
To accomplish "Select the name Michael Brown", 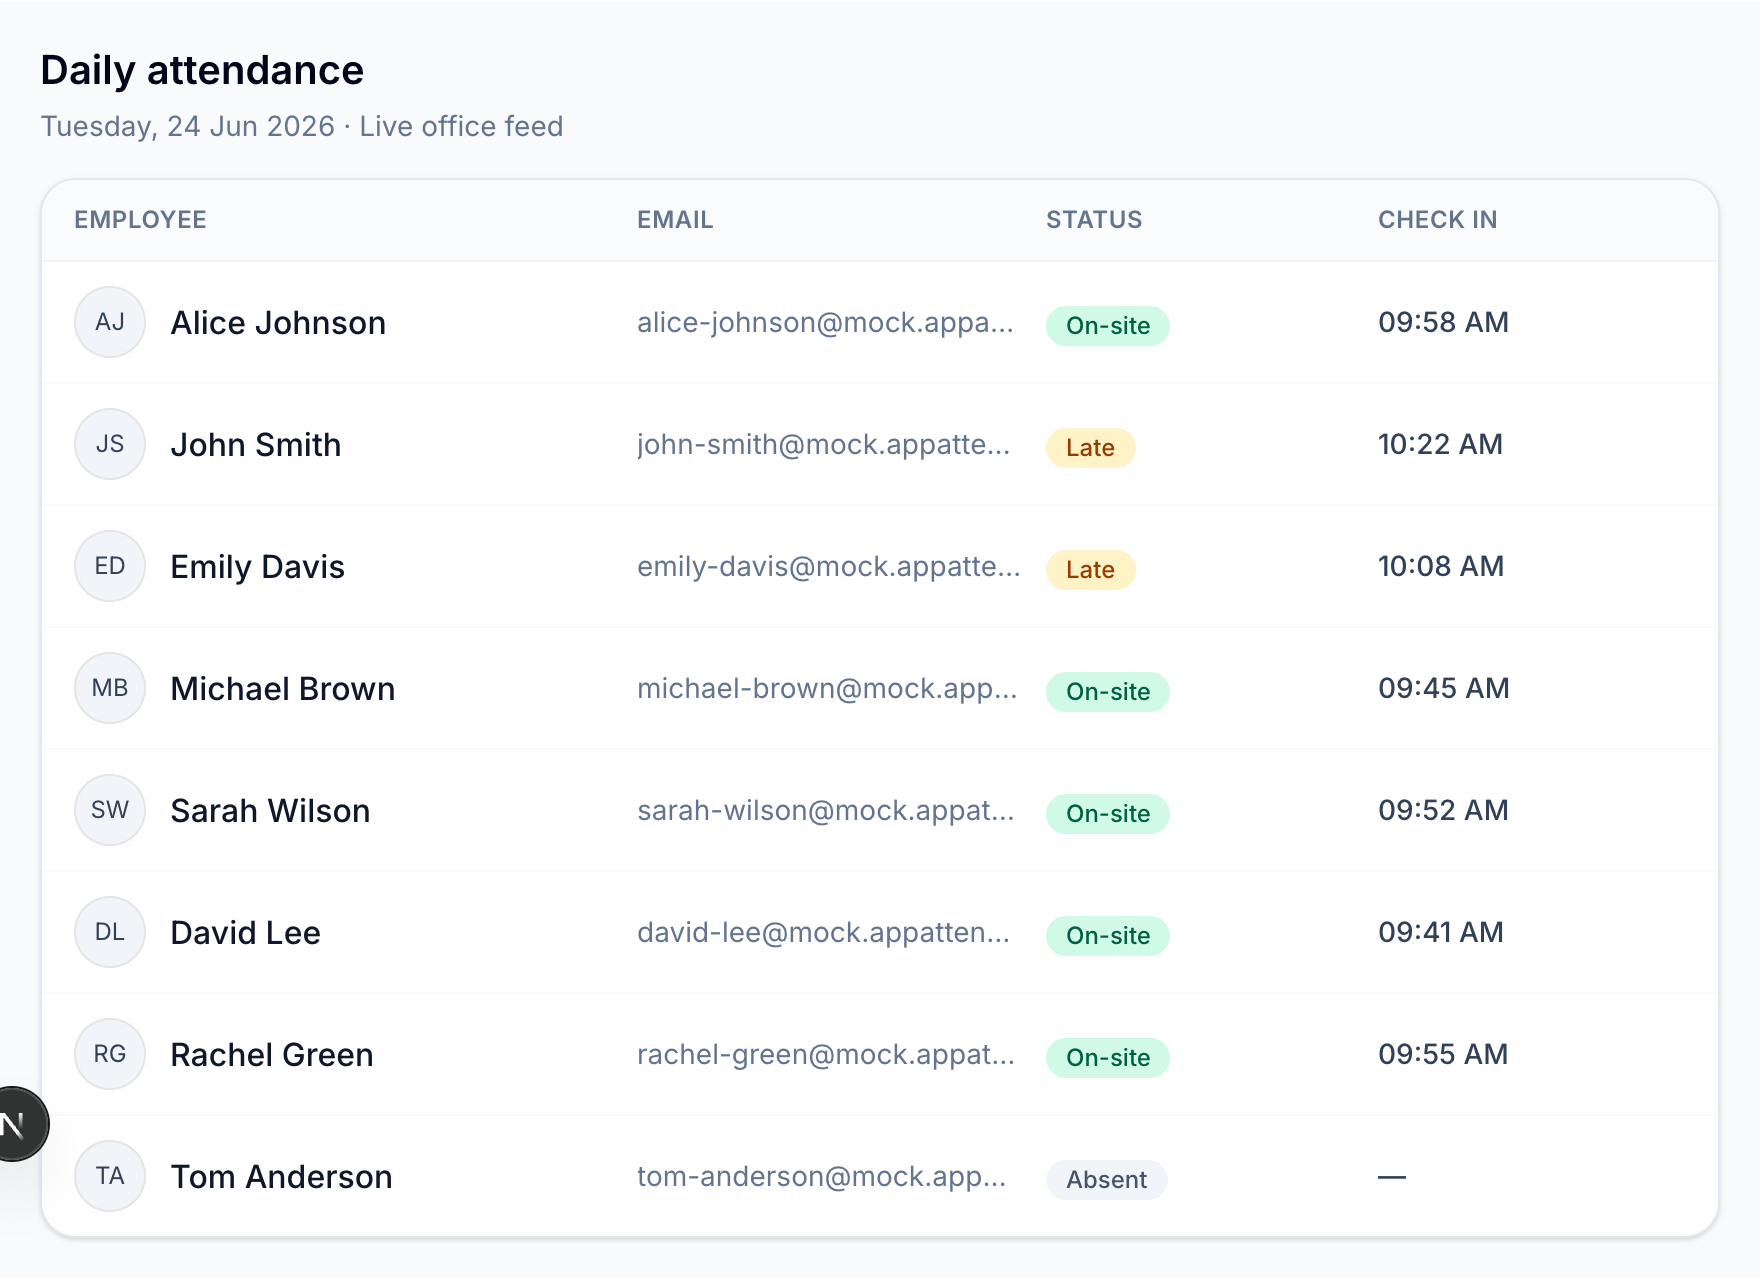I will click(x=283, y=689).
